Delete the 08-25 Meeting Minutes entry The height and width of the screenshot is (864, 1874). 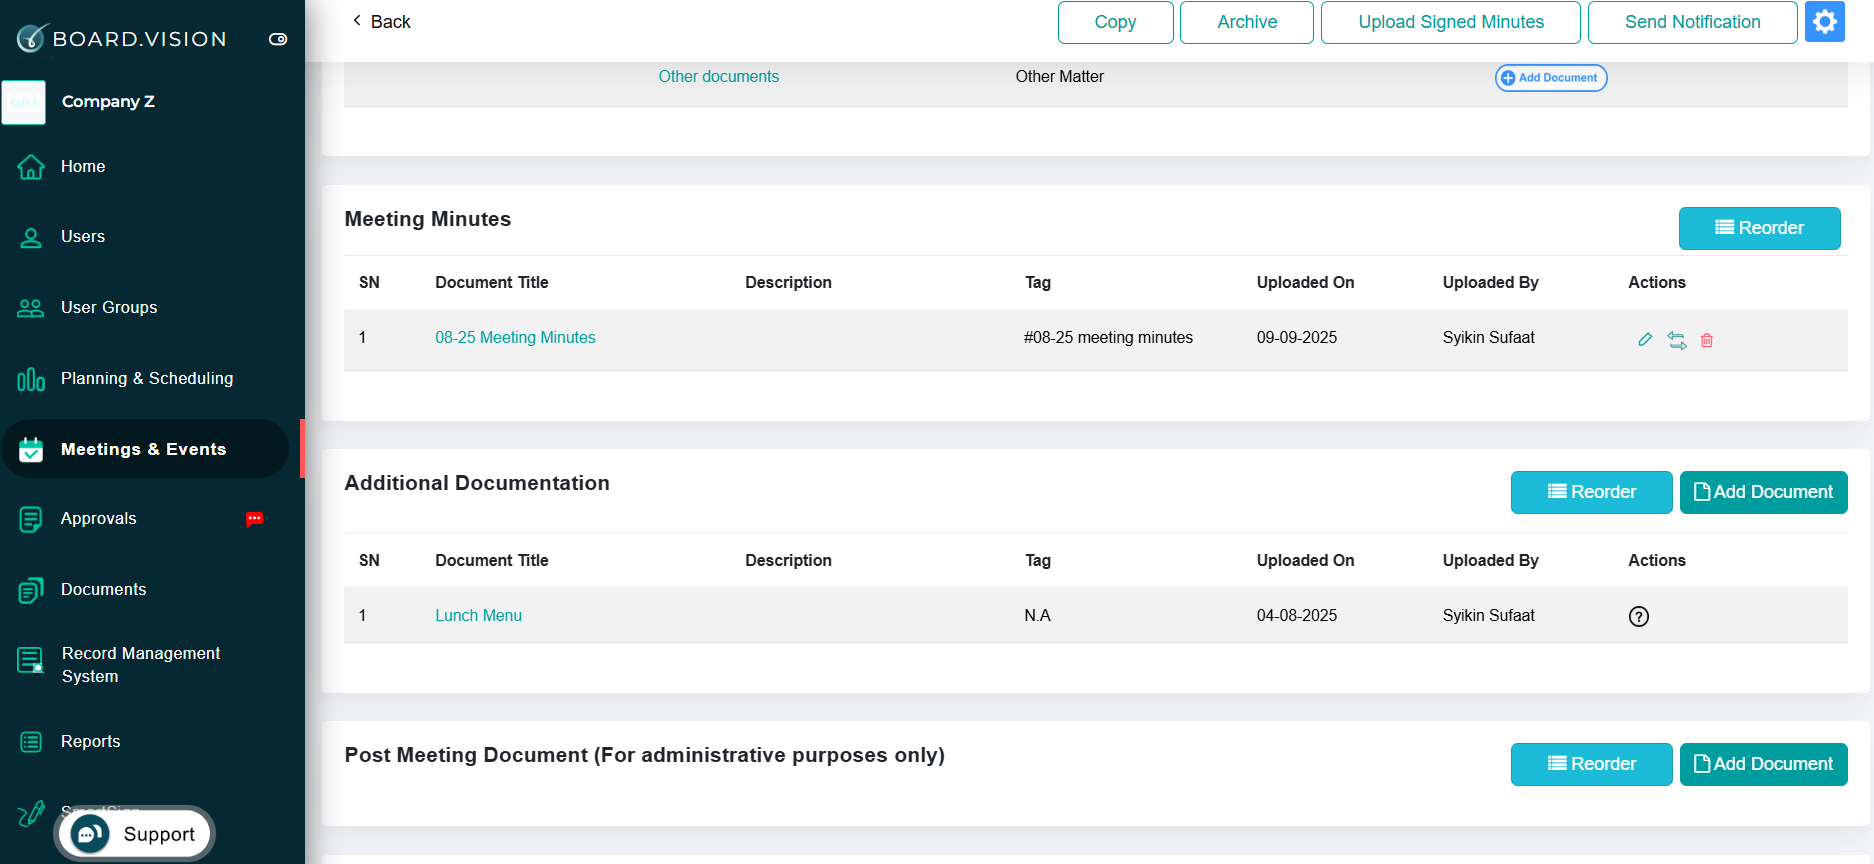tap(1707, 340)
